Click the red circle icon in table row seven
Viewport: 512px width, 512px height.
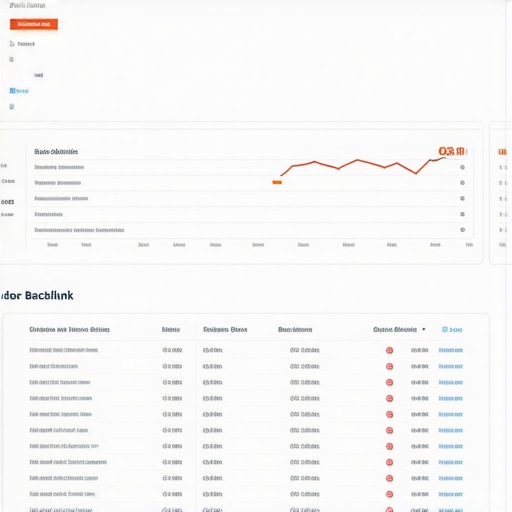(389, 446)
